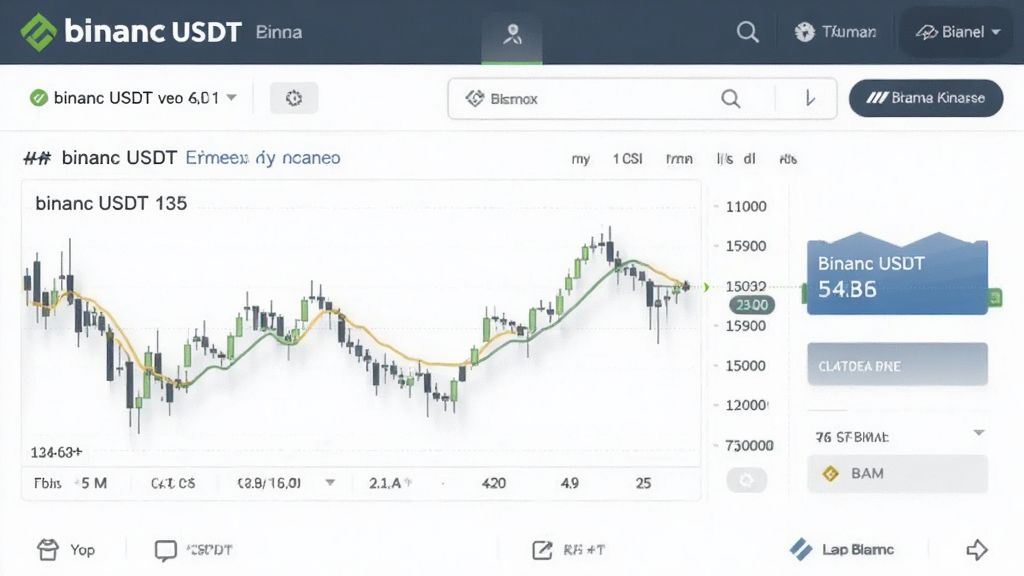Viewport: 1024px width, 576px height.
Task: Click the Binna text in header
Action: pos(279,32)
